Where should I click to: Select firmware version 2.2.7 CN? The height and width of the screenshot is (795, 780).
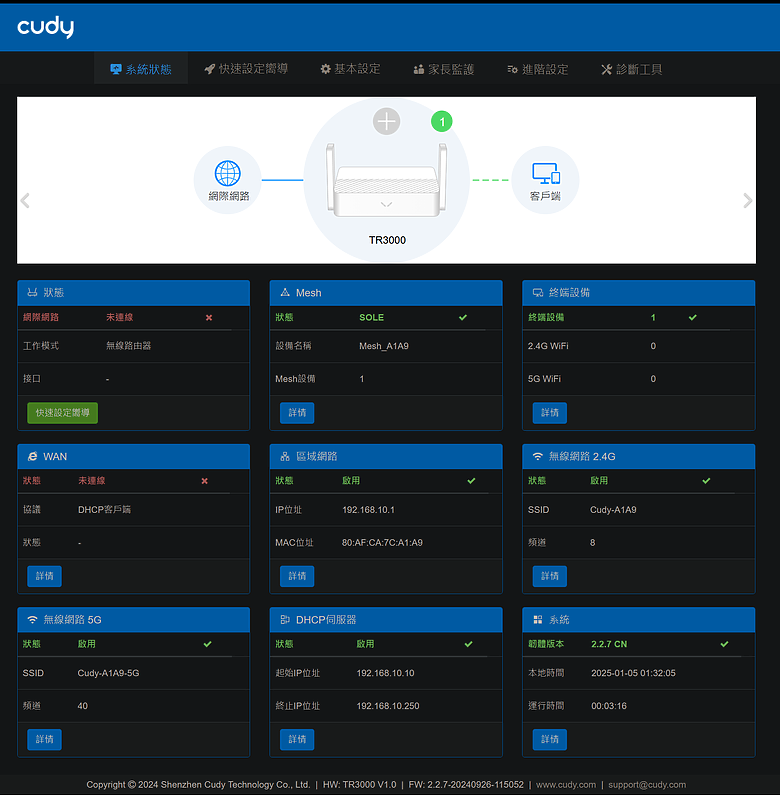[x=609, y=644]
